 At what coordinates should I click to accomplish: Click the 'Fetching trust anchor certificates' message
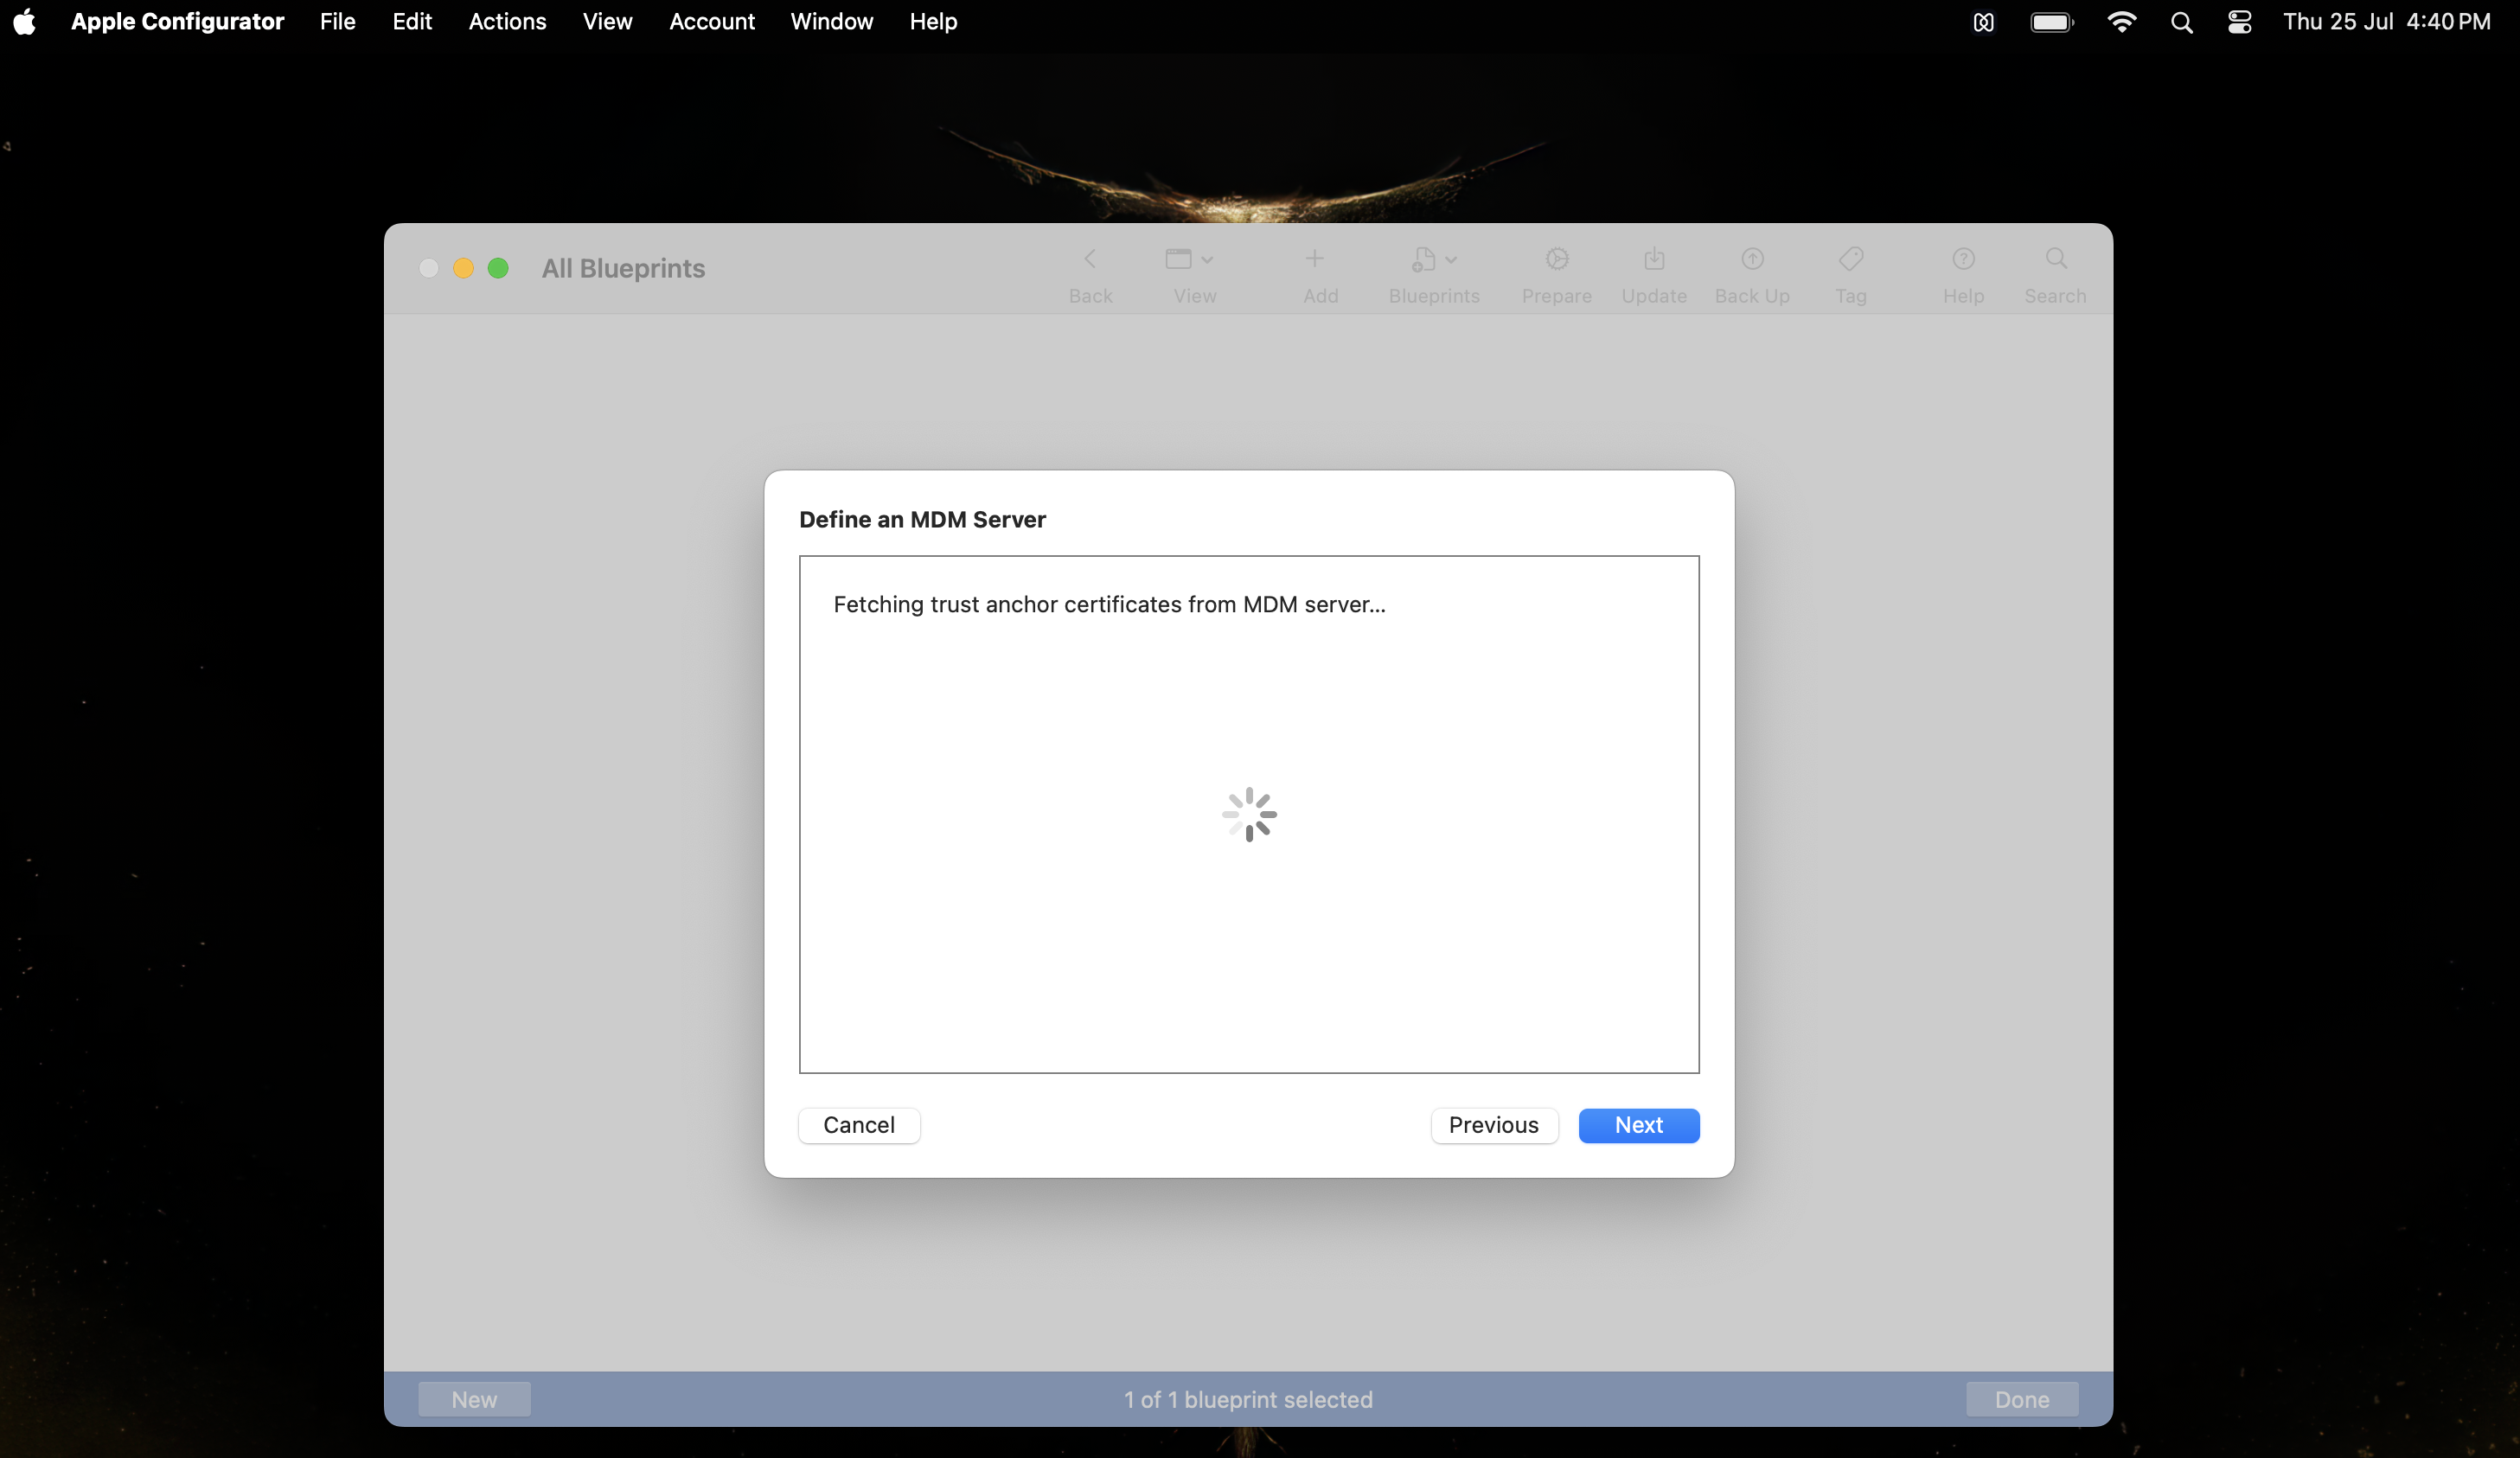pyautogui.click(x=1109, y=604)
